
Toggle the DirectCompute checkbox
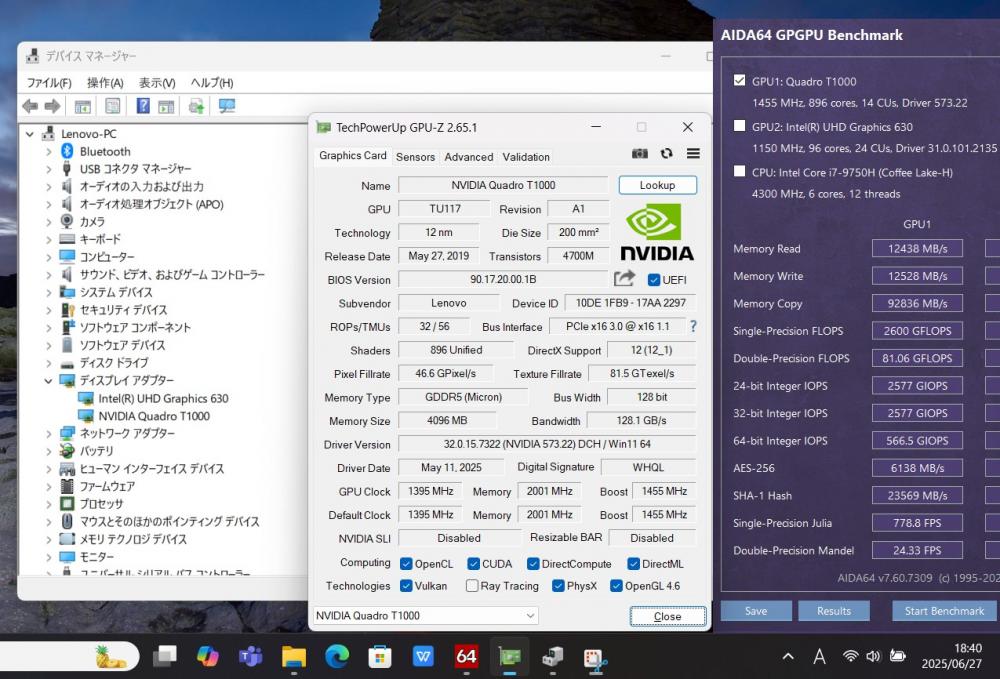coord(533,564)
